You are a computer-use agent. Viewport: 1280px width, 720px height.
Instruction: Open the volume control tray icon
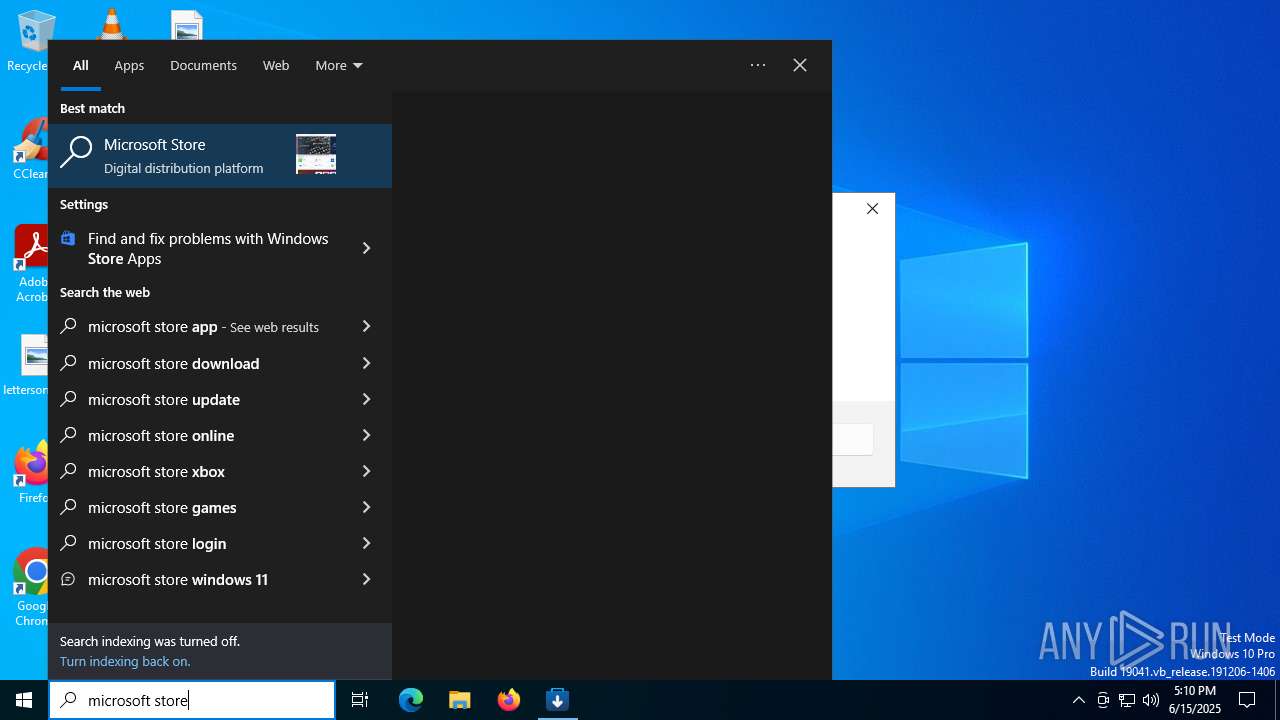(1151, 700)
